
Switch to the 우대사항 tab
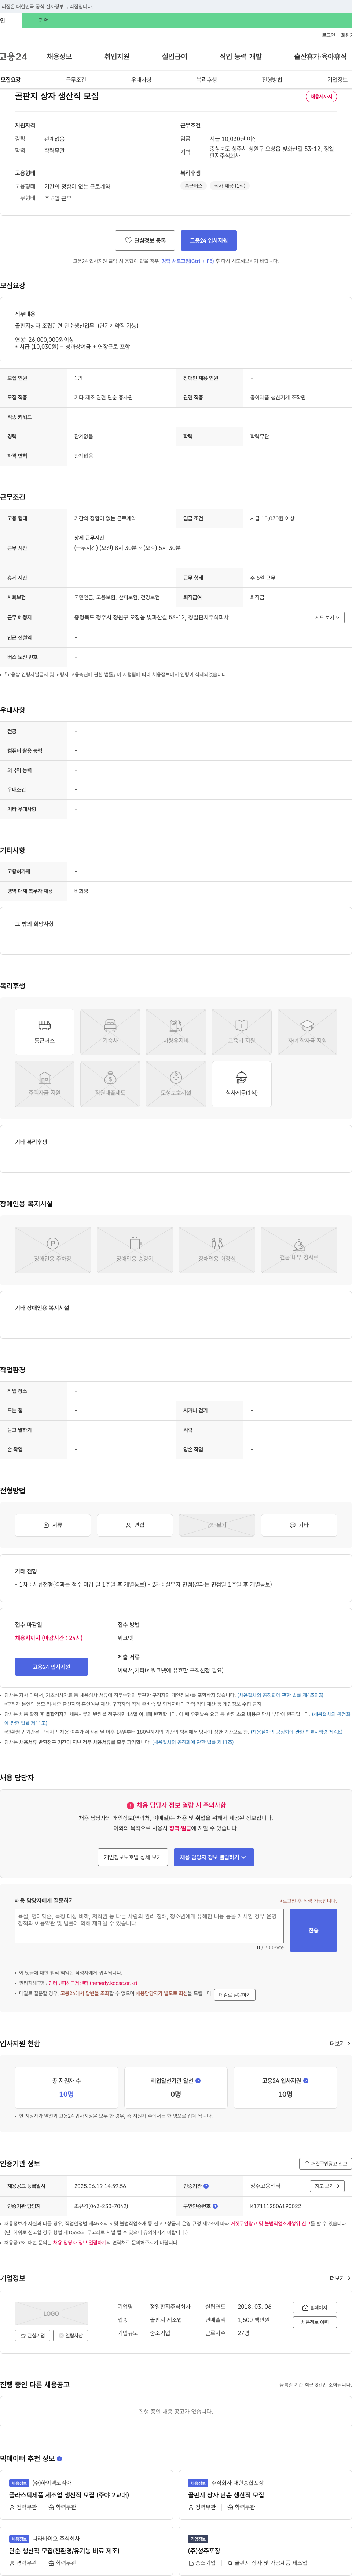(x=141, y=80)
